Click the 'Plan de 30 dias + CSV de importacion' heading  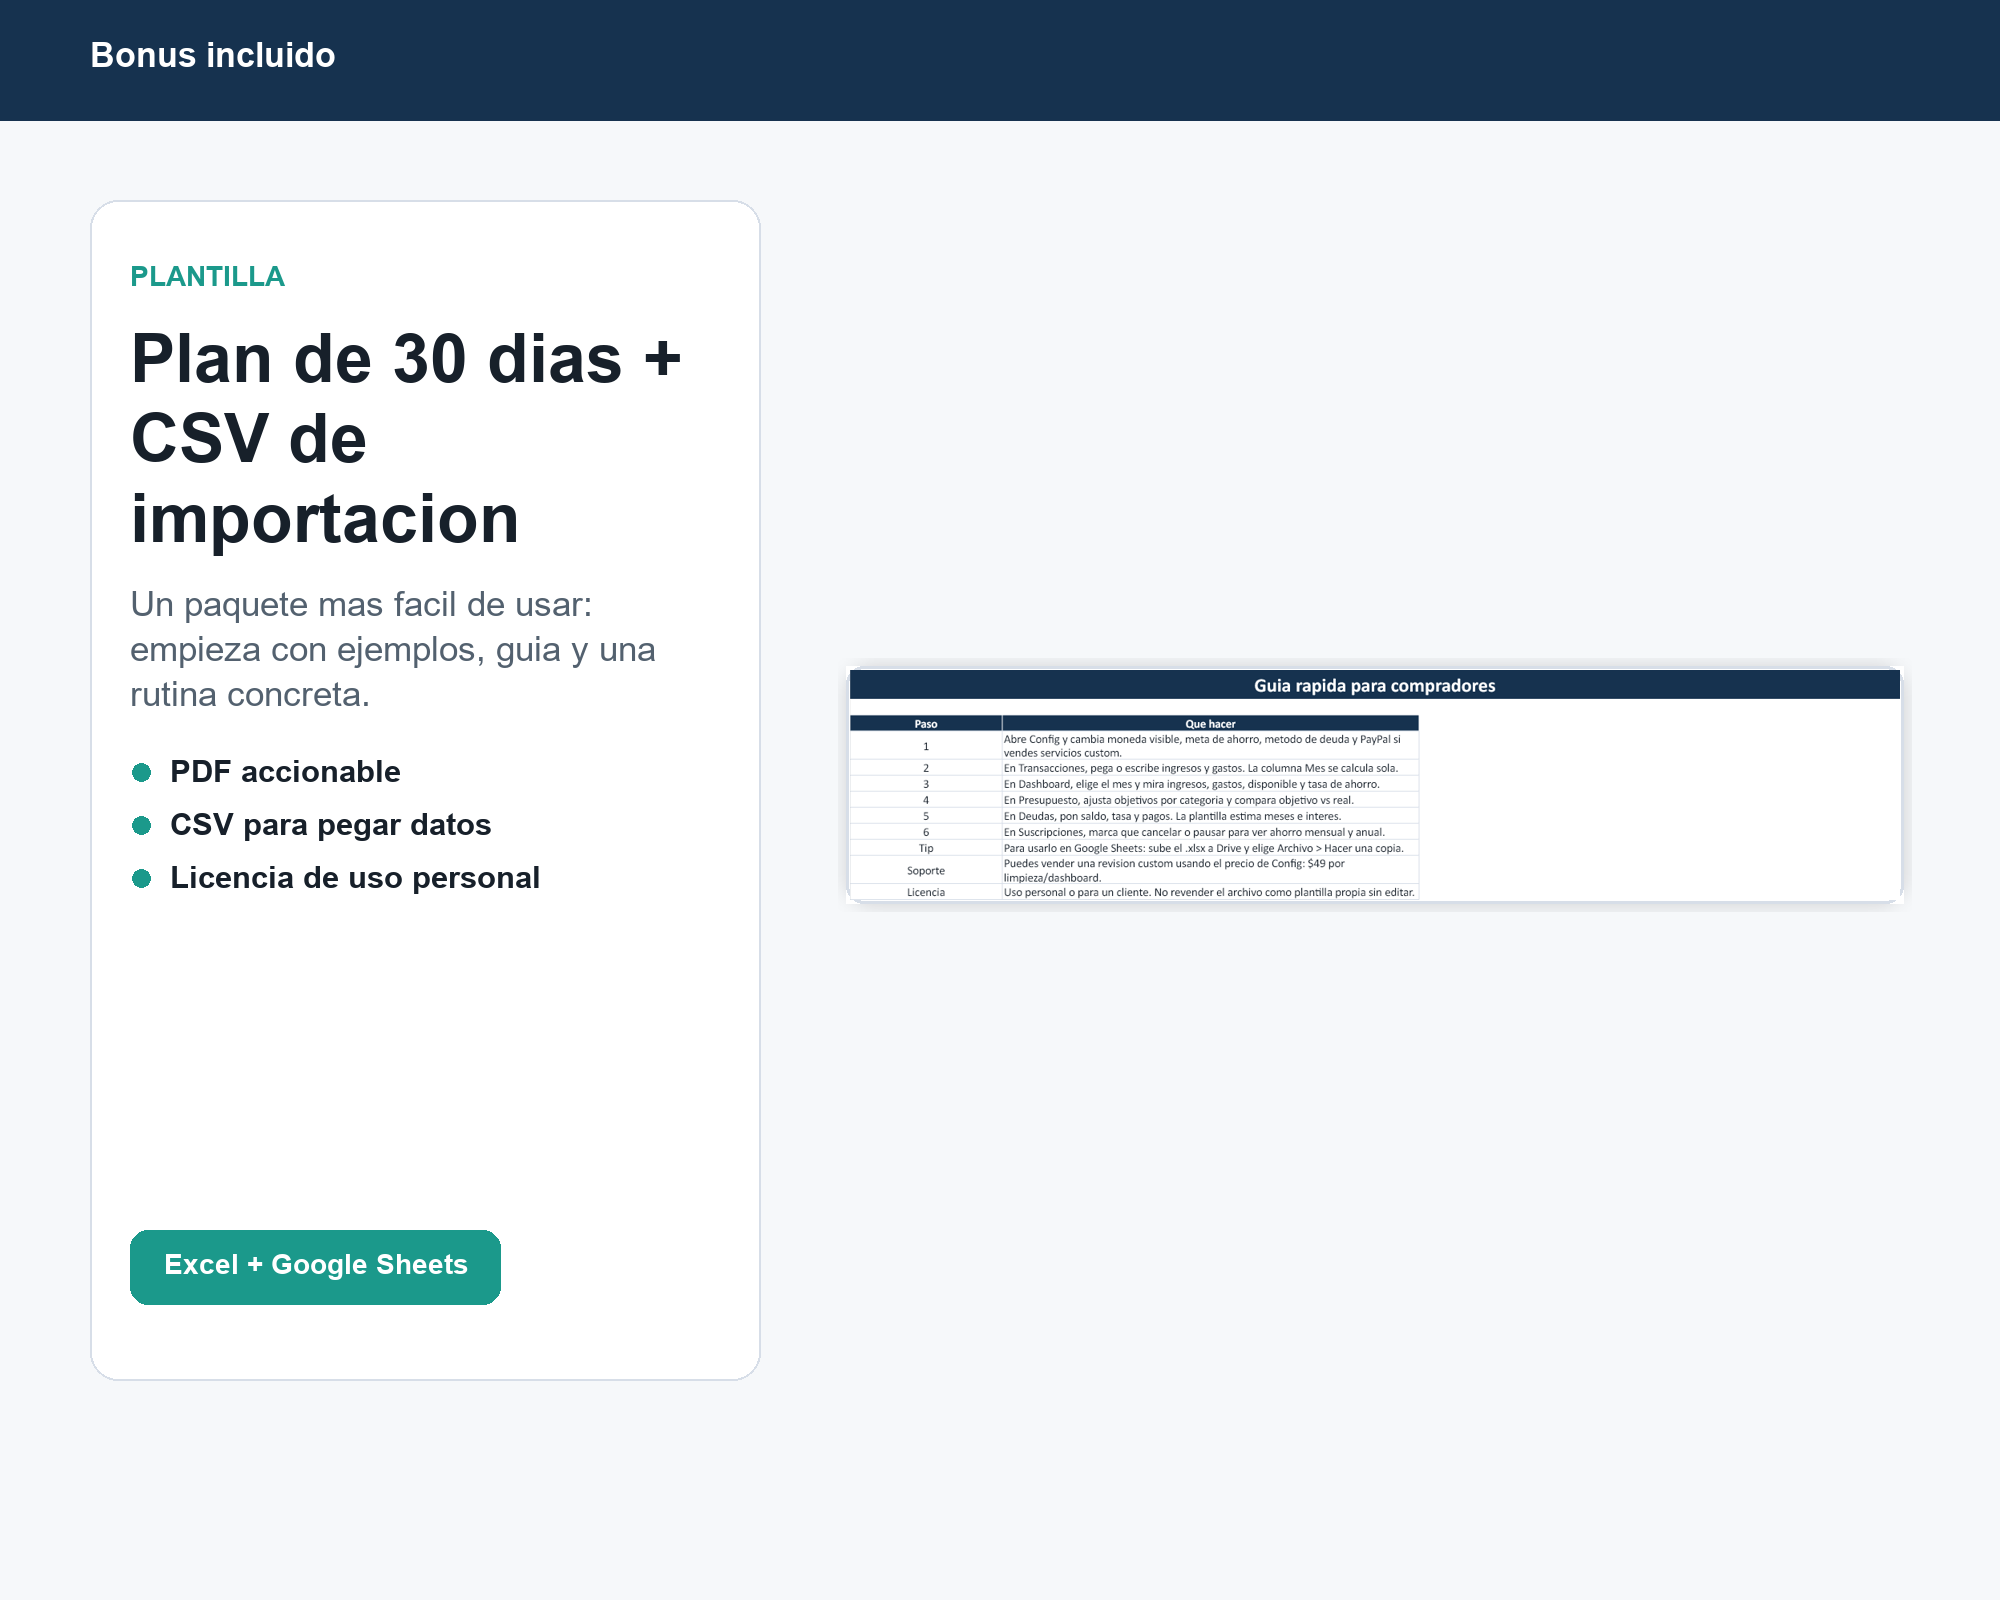click(x=406, y=439)
